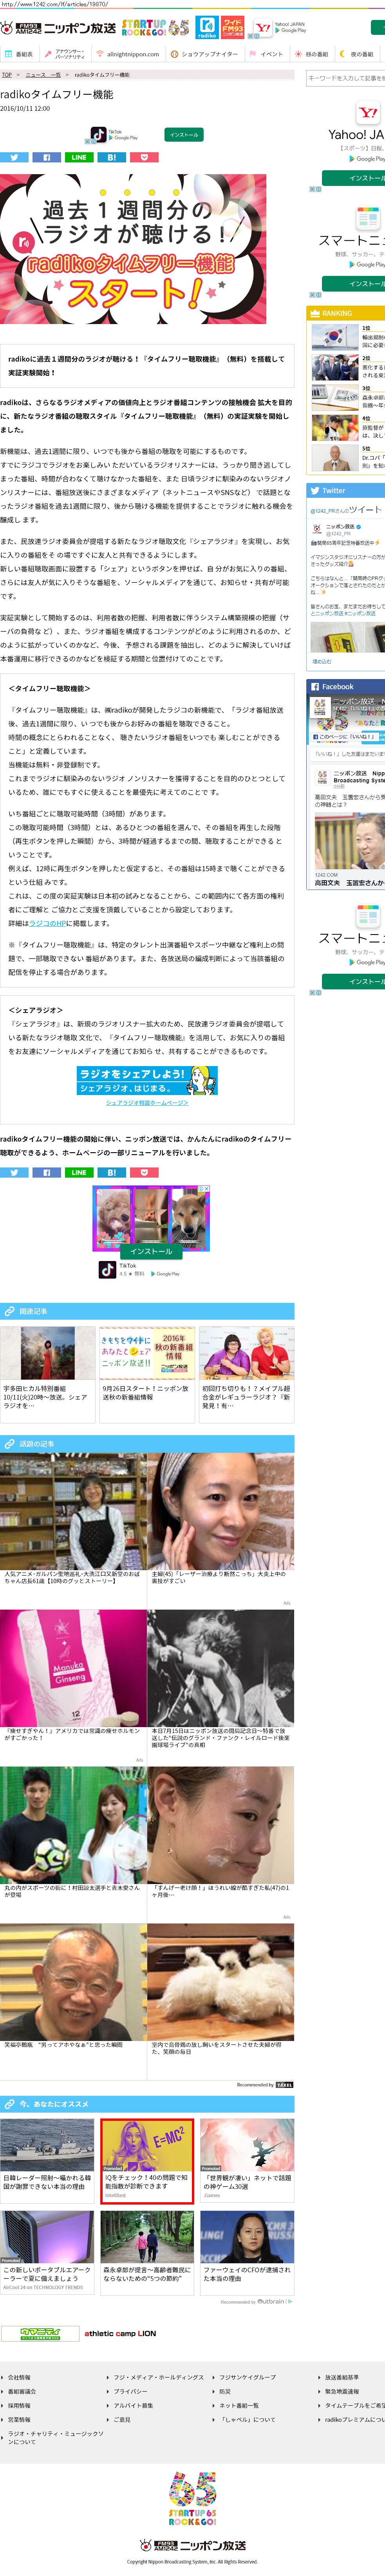Screen dimensions: 385x2576
Task: Click TOP in the breadcrumb
Action: (7, 75)
